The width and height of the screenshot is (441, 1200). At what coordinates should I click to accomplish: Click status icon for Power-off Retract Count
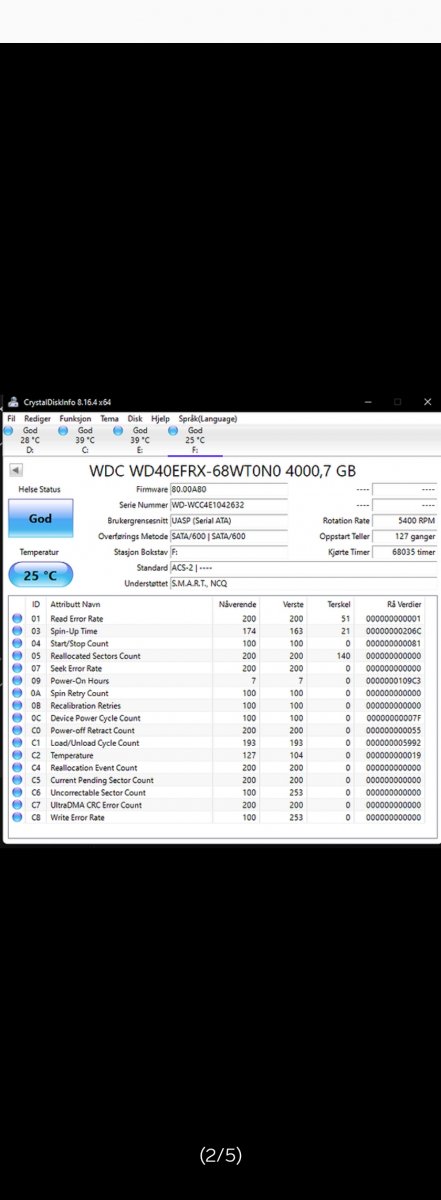tap(17, 731)
